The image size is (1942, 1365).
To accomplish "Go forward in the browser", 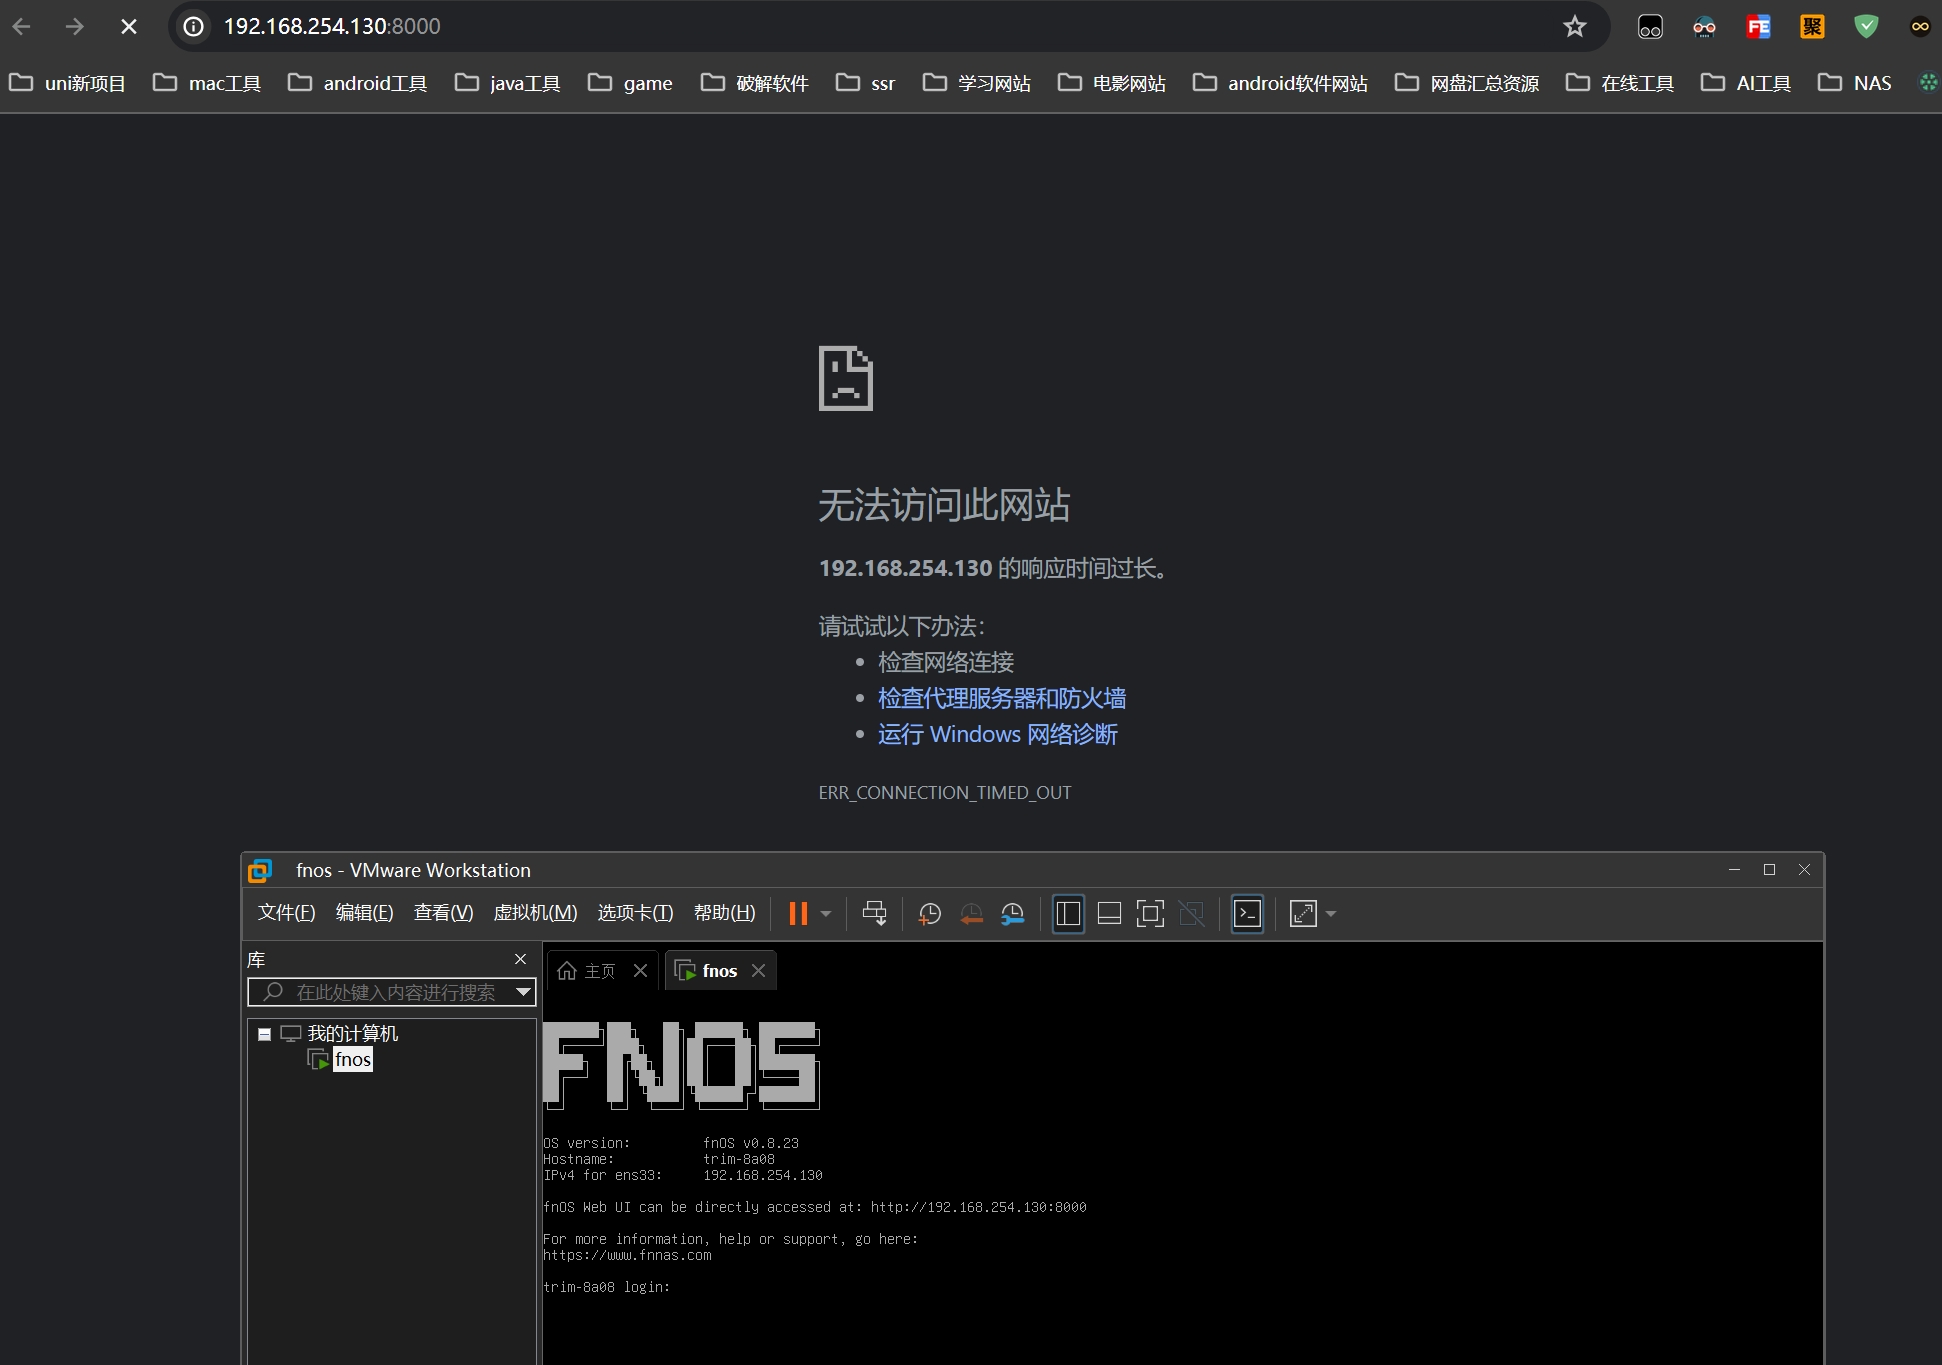I will [x=75, y=27].
